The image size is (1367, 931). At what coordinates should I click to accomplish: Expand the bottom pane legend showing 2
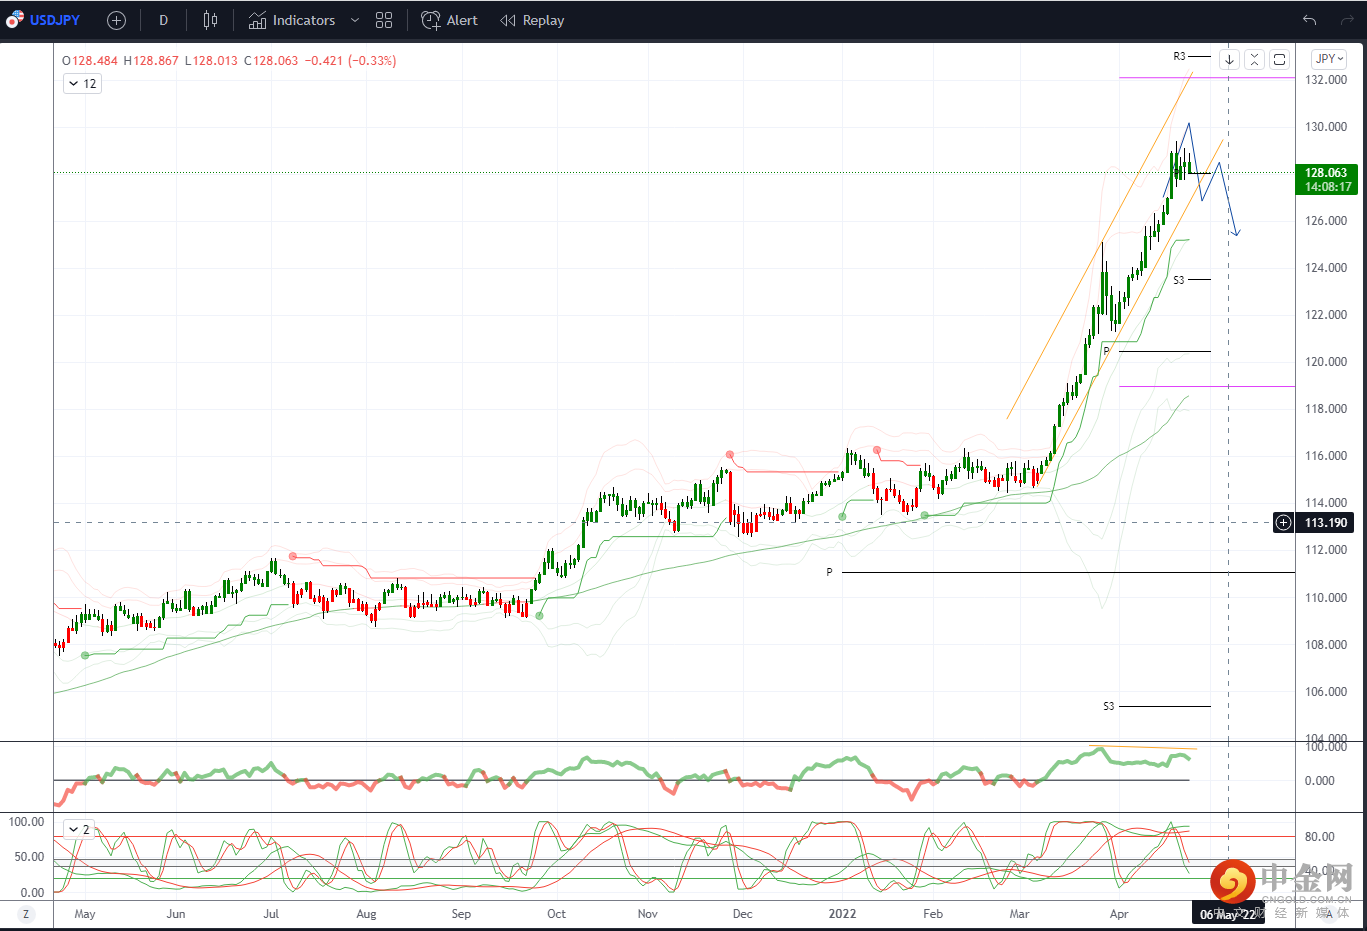point(78,829)
